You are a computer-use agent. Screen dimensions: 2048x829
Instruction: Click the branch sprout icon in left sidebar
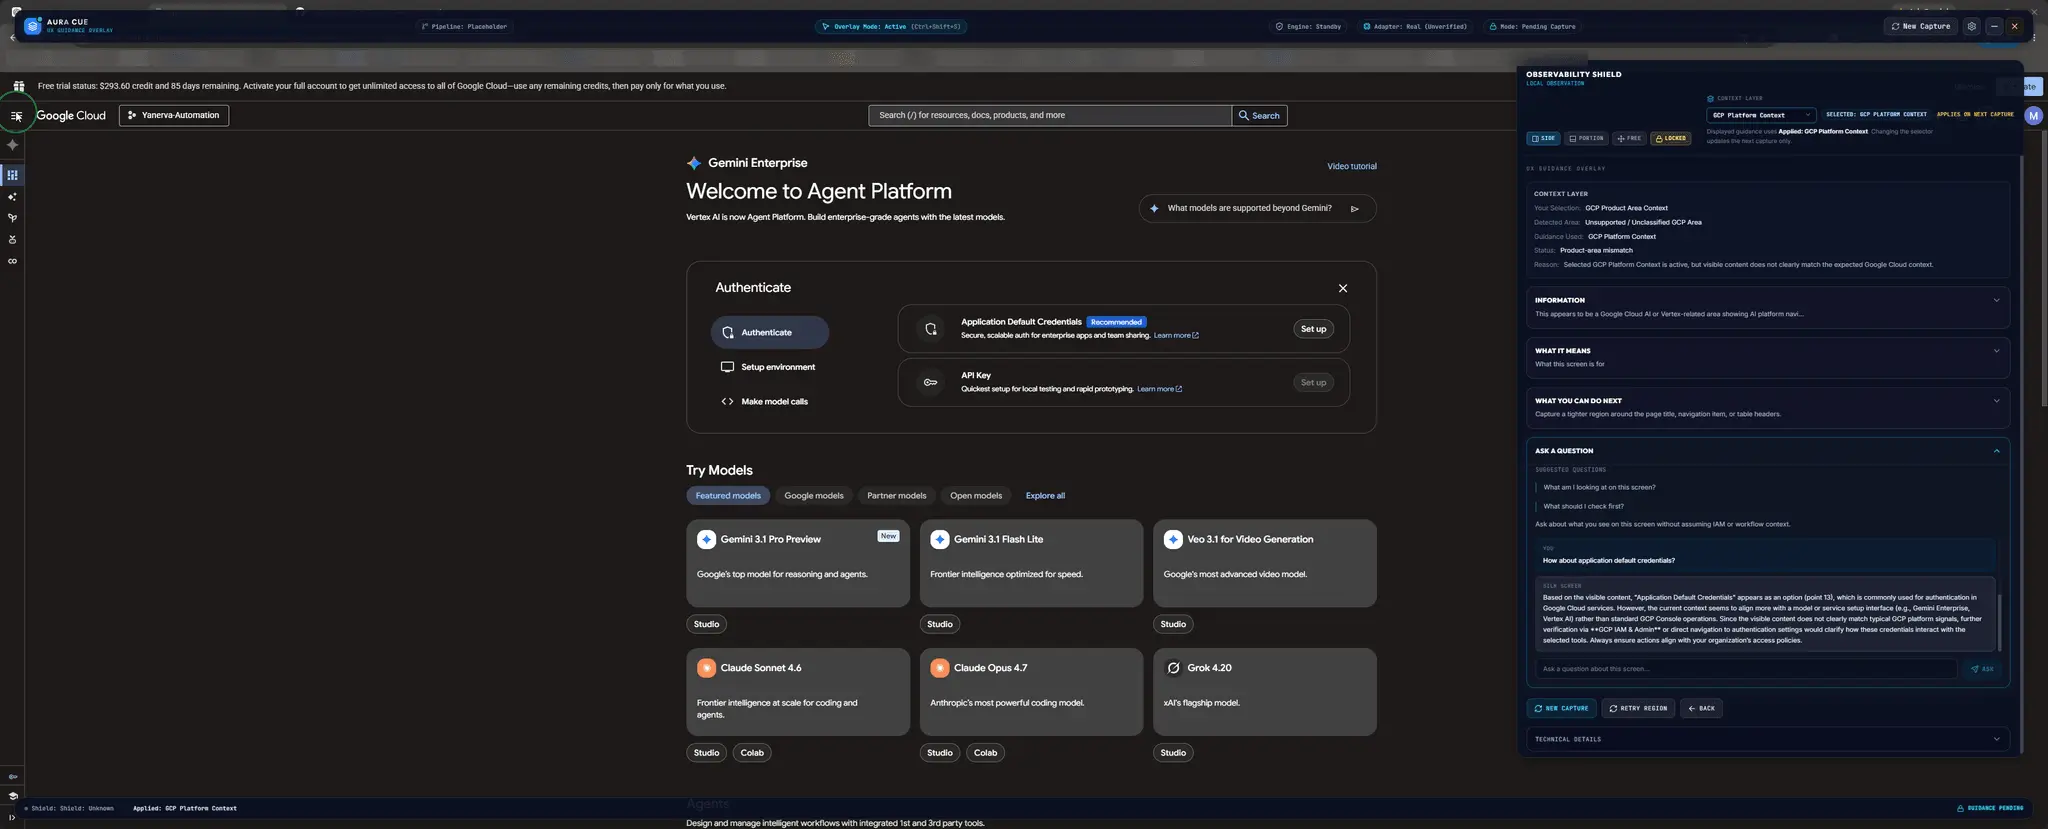pos(12,218)
